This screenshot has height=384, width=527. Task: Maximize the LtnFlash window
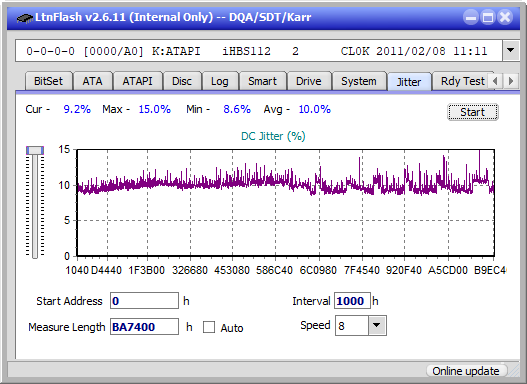point(488,17)
